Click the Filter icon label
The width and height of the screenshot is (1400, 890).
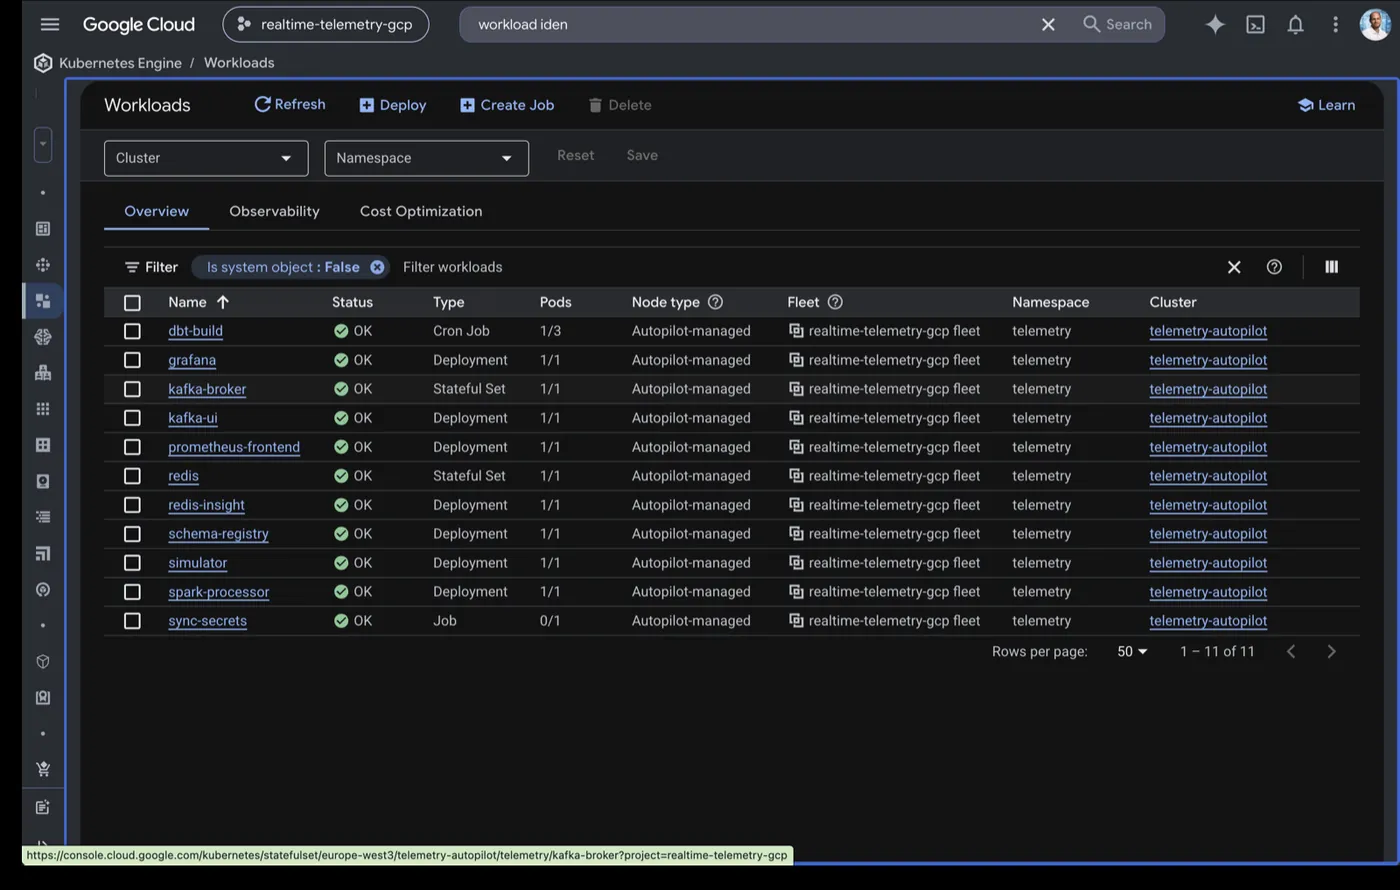151,267
